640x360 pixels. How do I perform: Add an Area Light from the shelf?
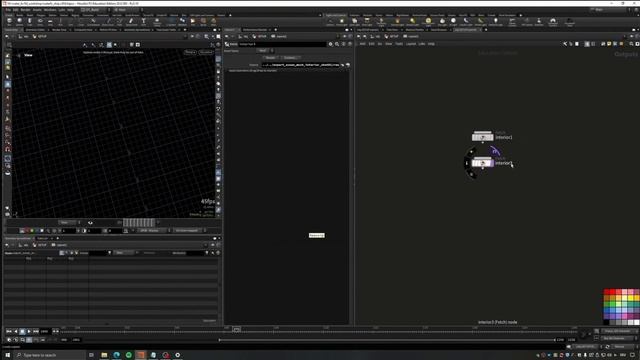[x=367, y=22]
